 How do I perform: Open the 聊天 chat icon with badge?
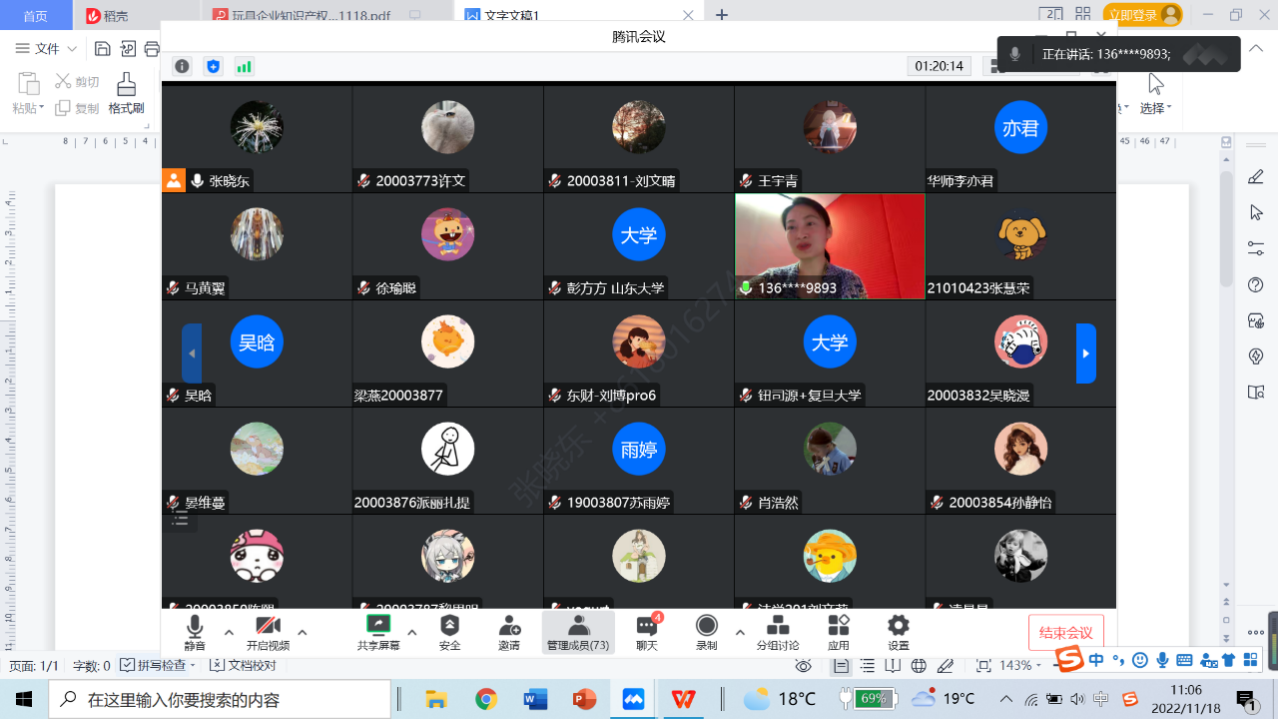(x=647, y=627)
